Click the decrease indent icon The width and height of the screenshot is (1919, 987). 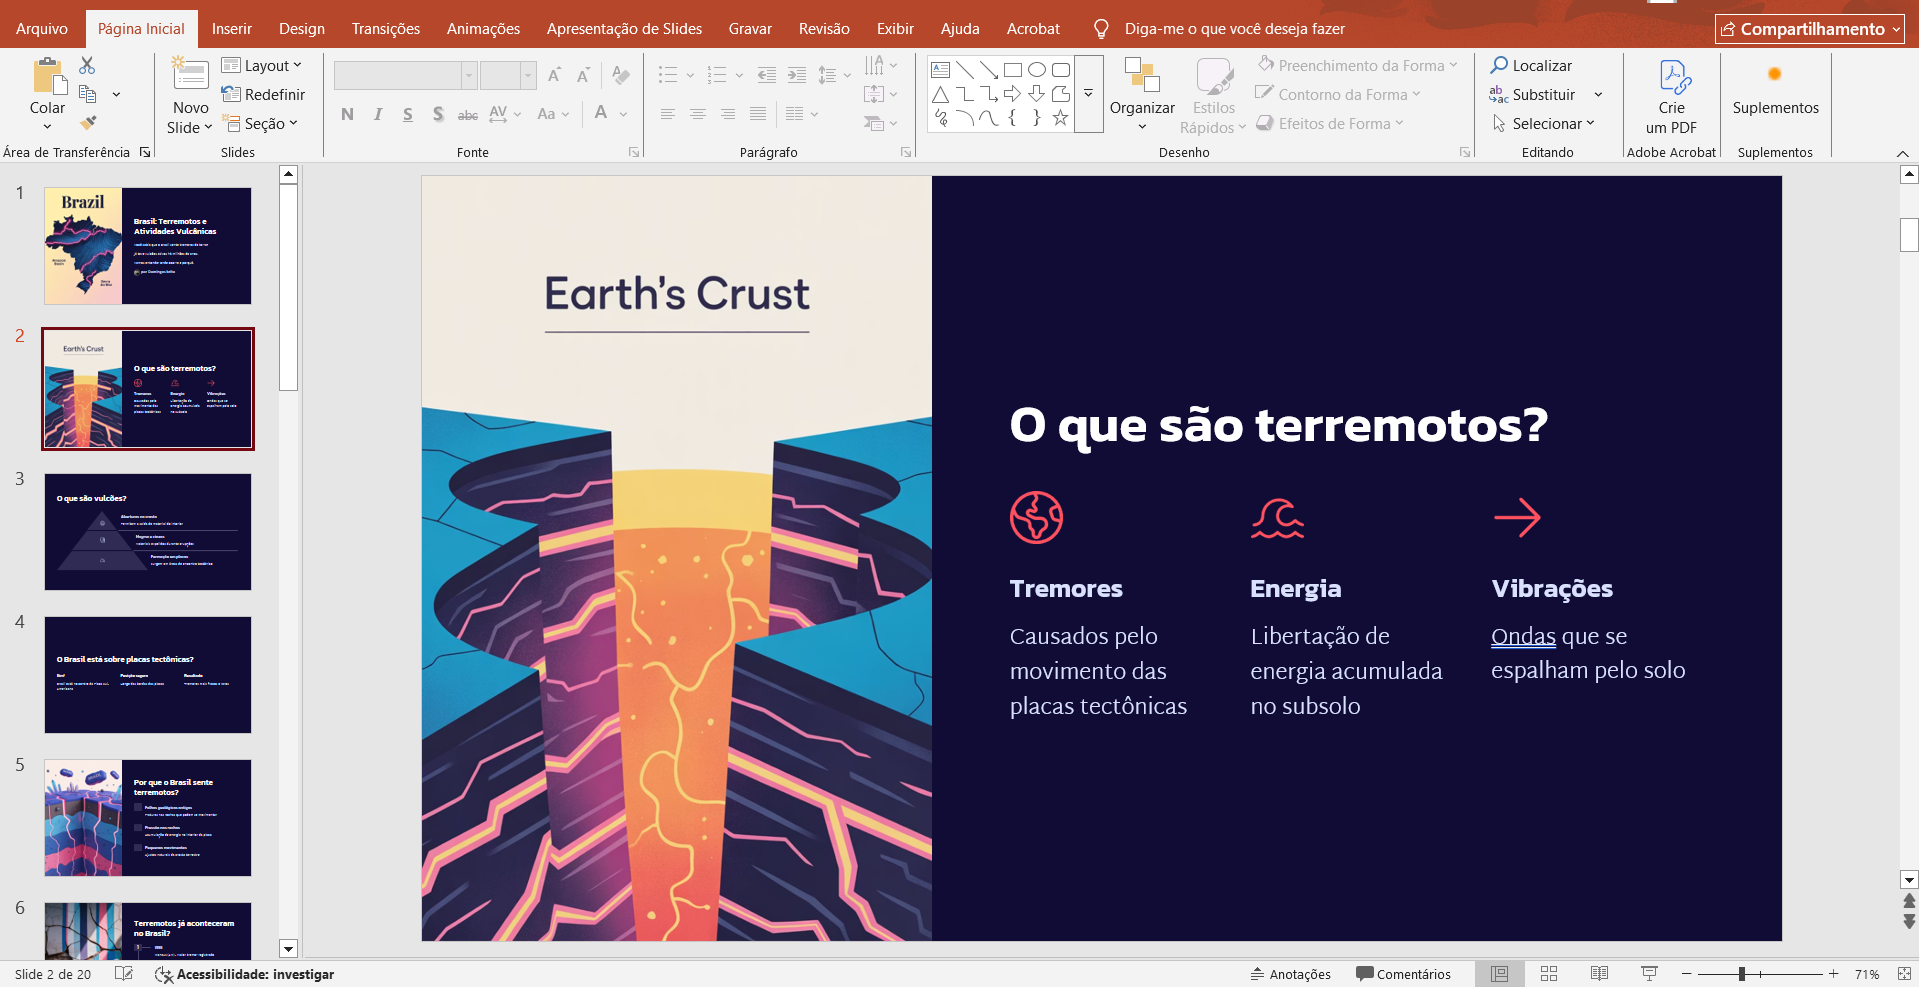[767, 75]
